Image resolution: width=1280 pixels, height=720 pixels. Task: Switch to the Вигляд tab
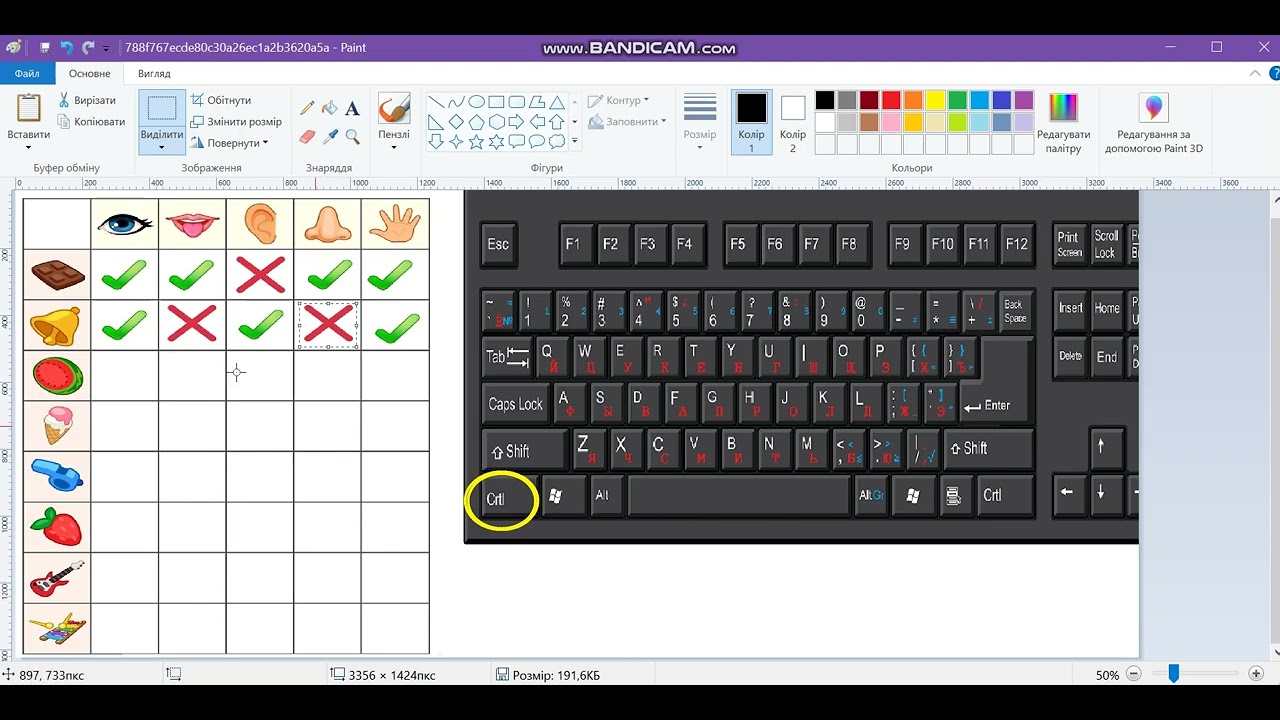coord(154,73)
